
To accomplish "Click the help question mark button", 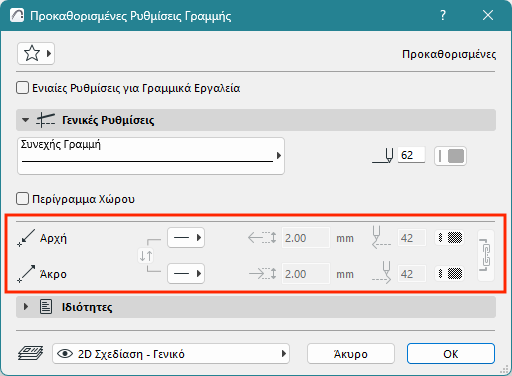I will 443,15.
